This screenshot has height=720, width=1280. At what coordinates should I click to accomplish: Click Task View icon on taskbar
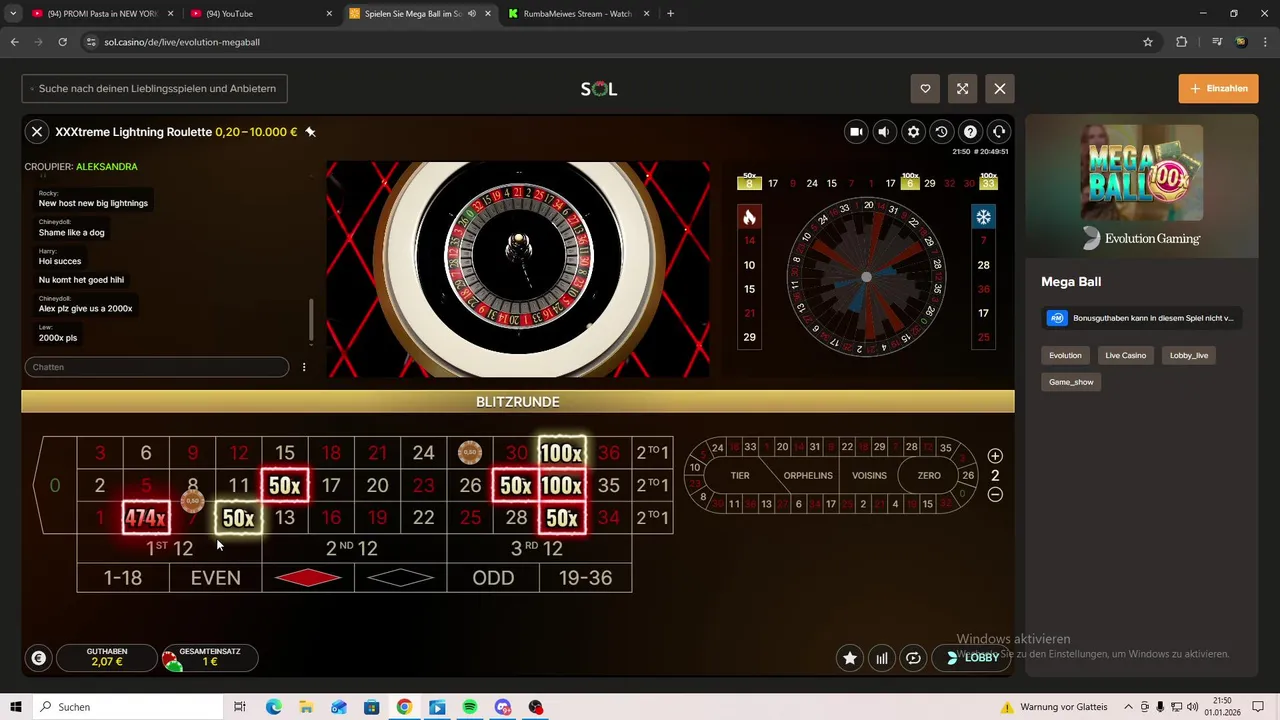pyautogui.click(x=240, y=707)
